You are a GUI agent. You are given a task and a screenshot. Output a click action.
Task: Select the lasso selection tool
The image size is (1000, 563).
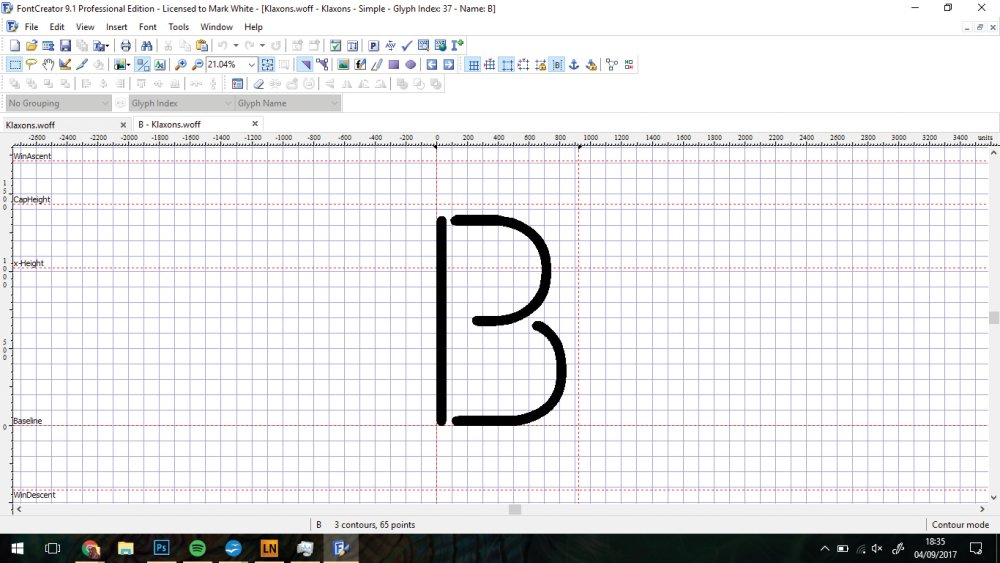[31, 64]
